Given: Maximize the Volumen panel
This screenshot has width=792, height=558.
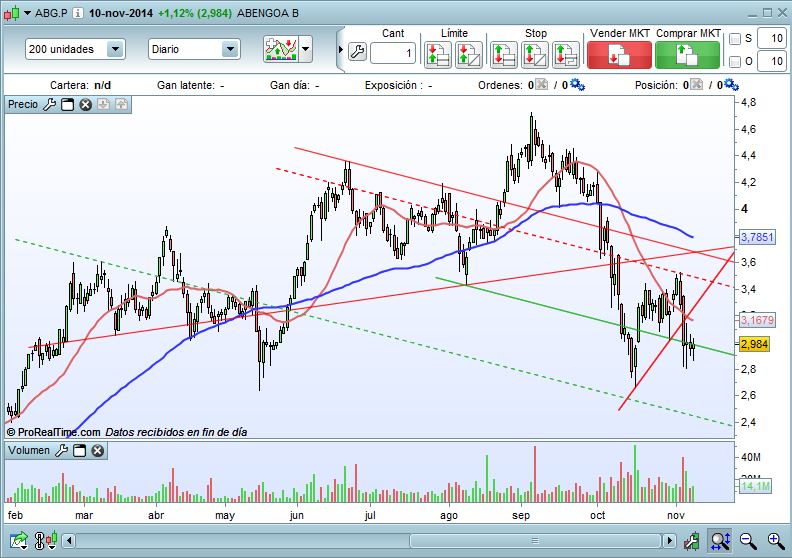Looking at the screenshot, I should coord(79,450).
